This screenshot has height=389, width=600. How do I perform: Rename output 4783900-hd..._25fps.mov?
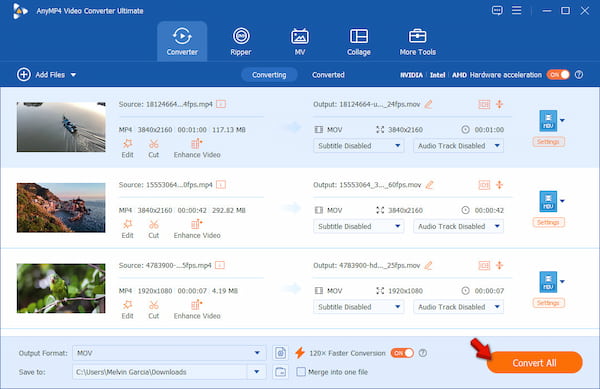[428, 265]
